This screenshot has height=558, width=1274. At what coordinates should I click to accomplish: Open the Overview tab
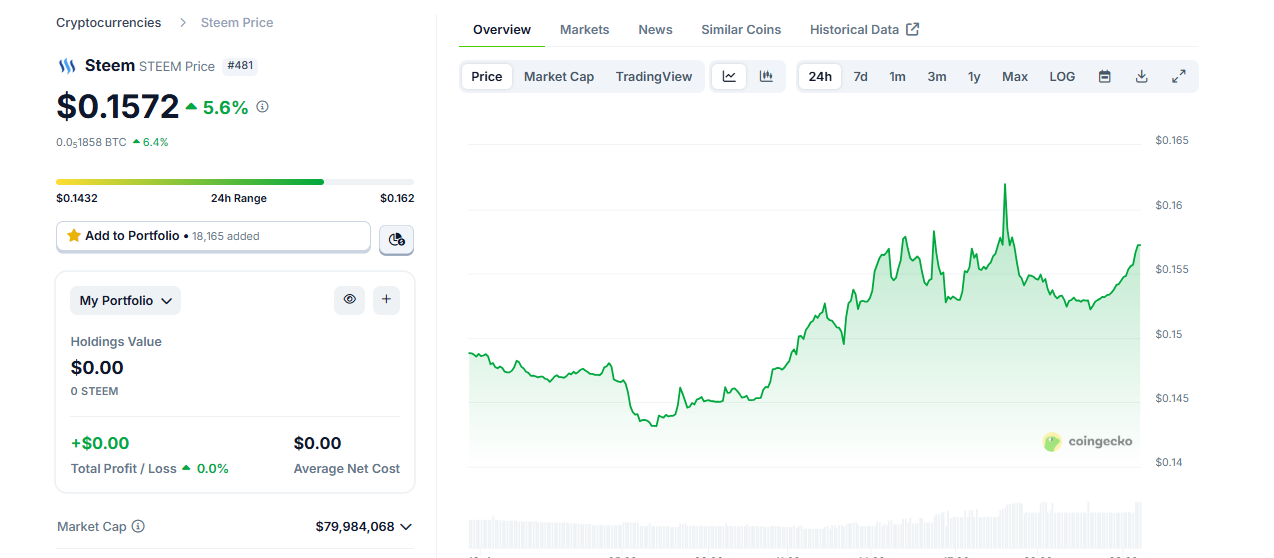coord(502,30)
